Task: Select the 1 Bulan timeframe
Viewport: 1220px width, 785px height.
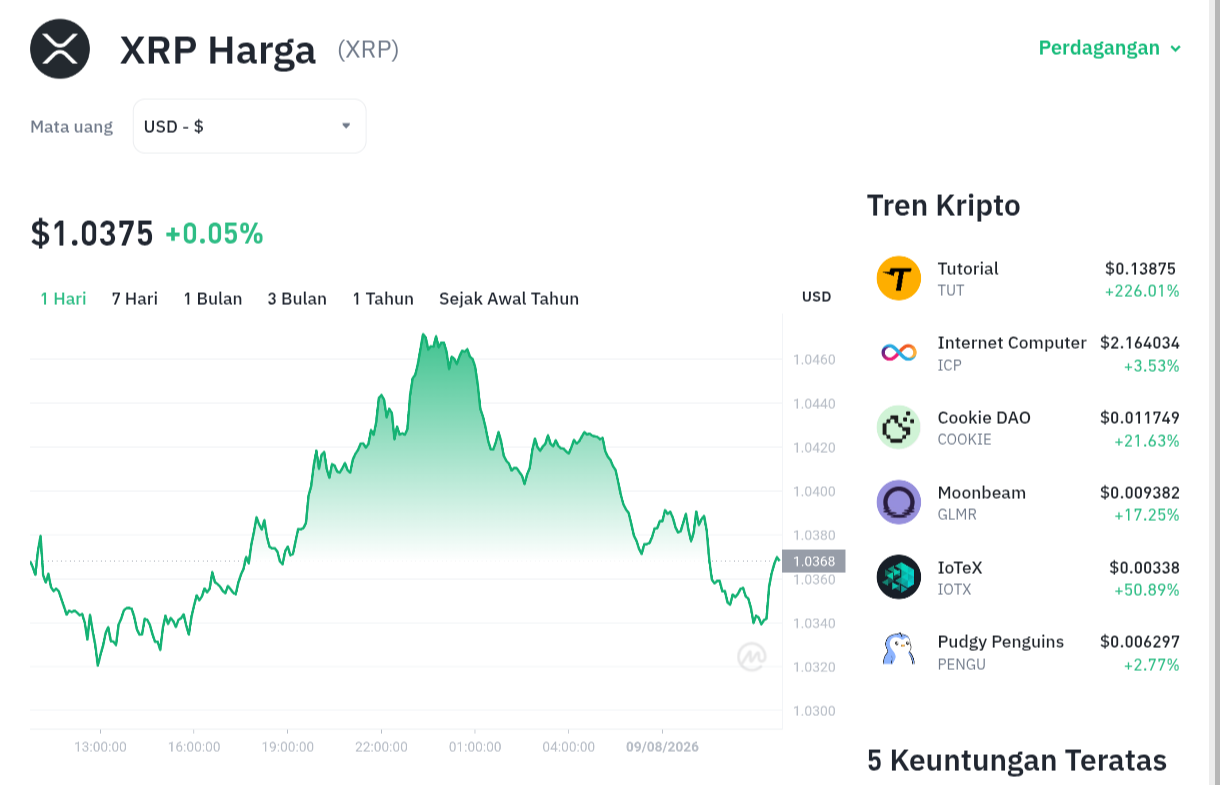Action: click(213, 298)
